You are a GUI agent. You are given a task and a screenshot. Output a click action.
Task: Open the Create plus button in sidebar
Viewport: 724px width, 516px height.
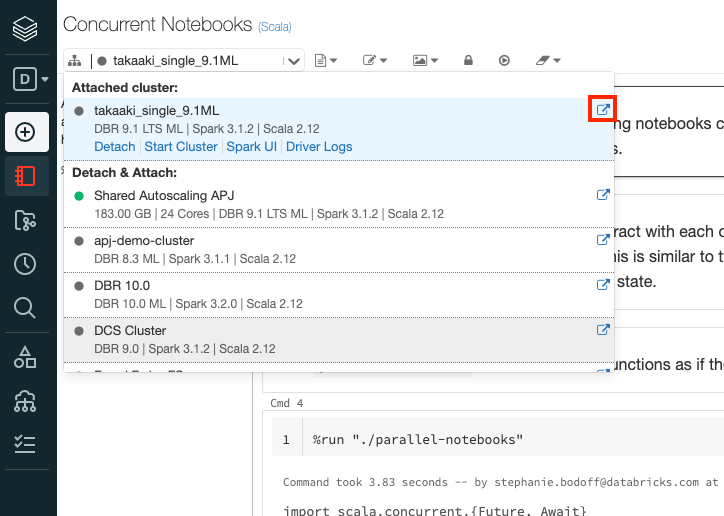[x=27, y=132]
